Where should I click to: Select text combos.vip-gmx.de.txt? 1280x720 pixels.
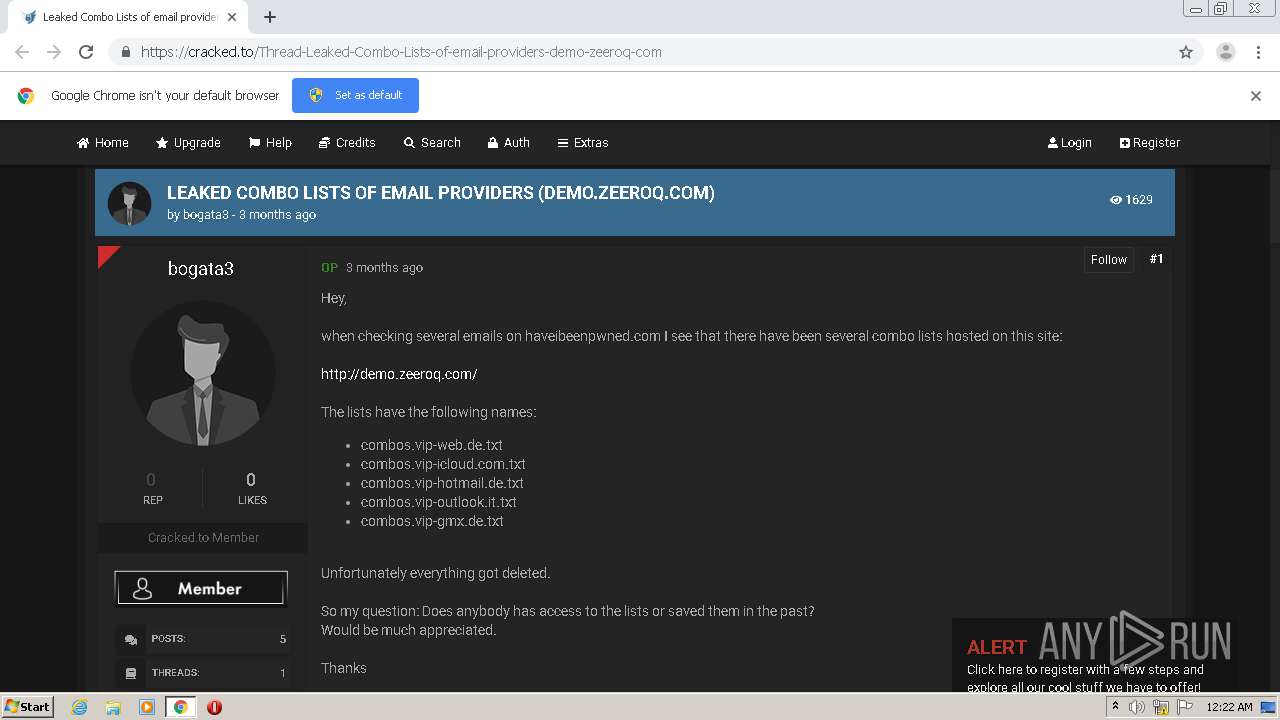click(x=432, y=521)
